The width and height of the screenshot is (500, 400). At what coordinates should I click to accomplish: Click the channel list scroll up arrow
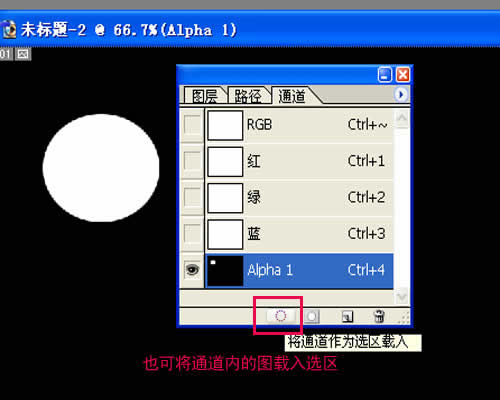point(402,119)
